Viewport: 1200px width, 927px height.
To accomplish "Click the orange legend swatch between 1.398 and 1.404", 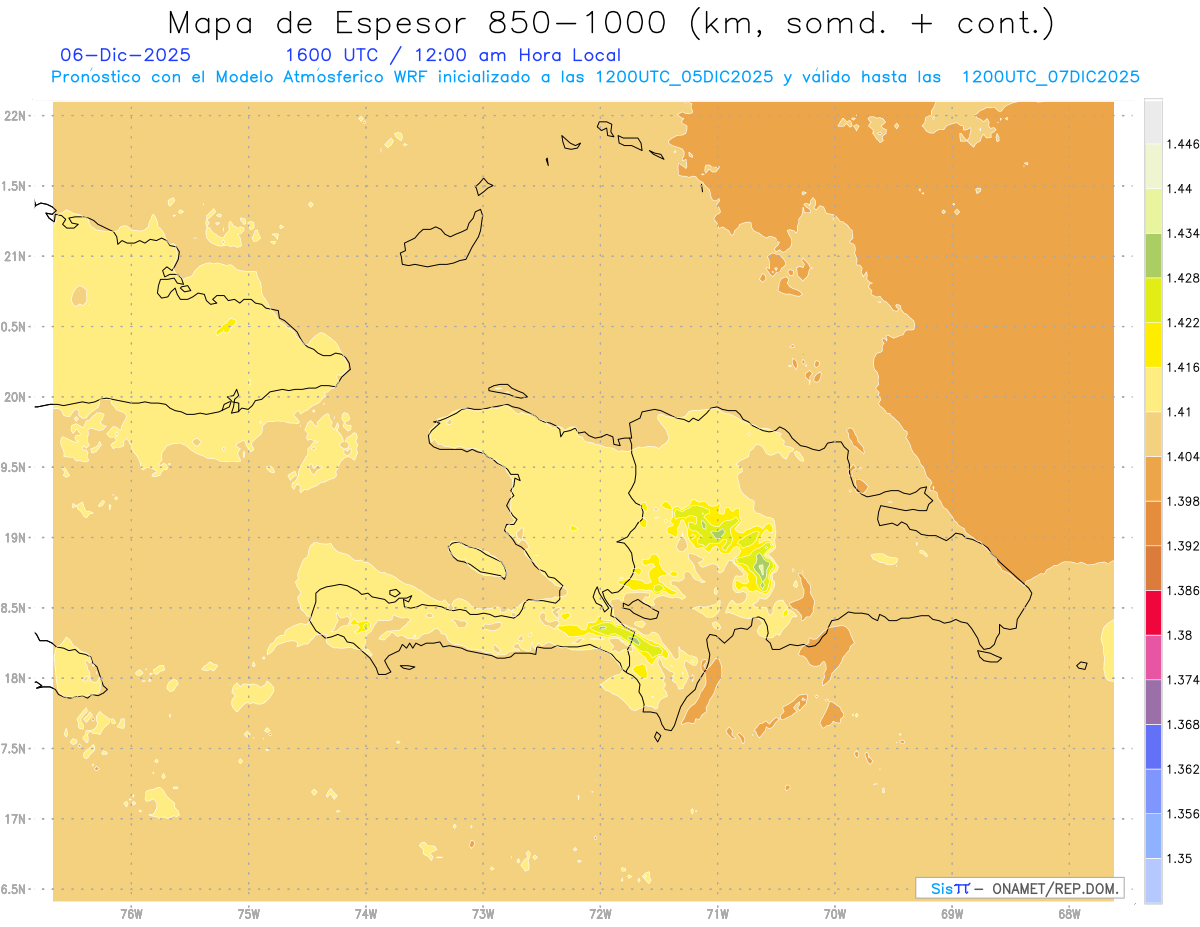I will [1153, 478].
